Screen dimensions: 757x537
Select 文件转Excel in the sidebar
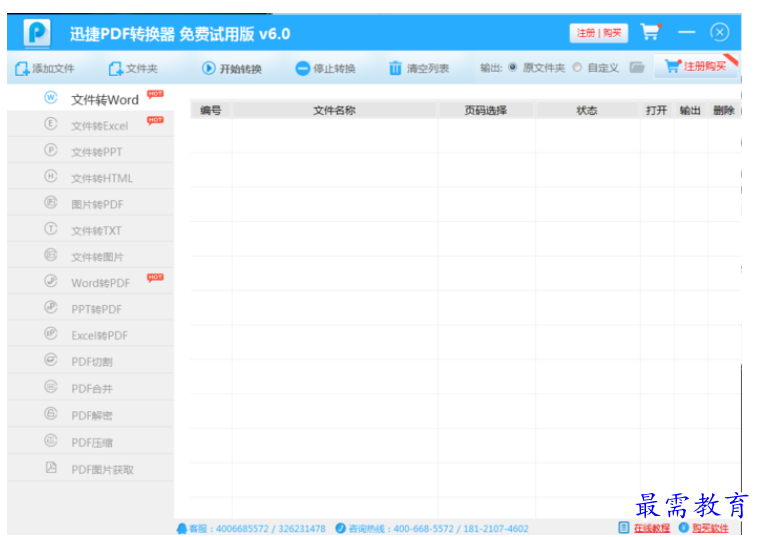tap(91, 126)
